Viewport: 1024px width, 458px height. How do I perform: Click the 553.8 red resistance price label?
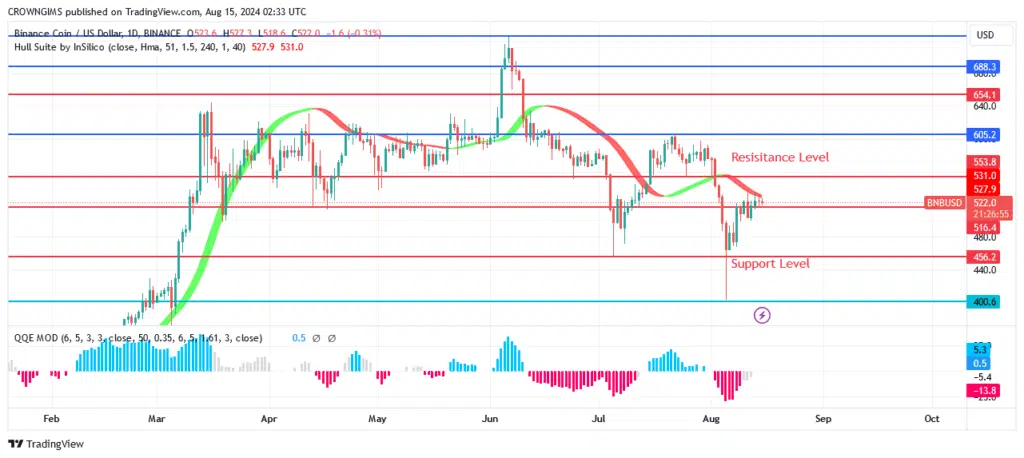click(986, 161)
